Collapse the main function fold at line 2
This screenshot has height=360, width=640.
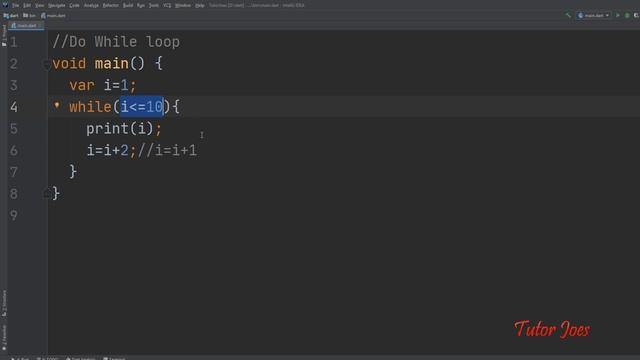point(47,64)
